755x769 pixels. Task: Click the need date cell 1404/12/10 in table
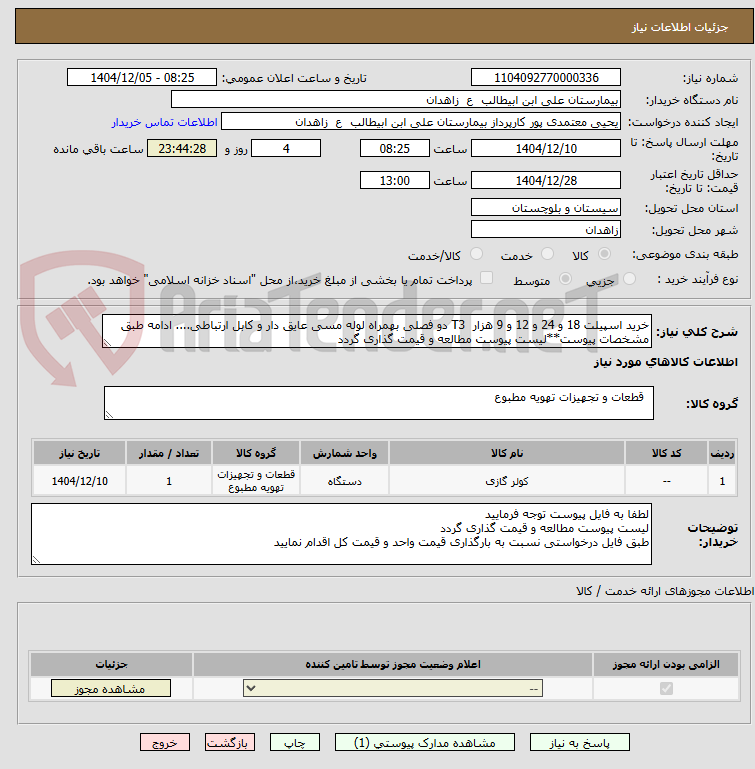79,481
